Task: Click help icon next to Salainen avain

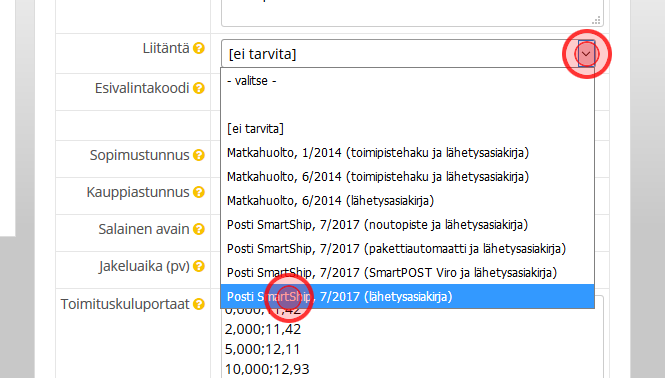Action: 198,229
